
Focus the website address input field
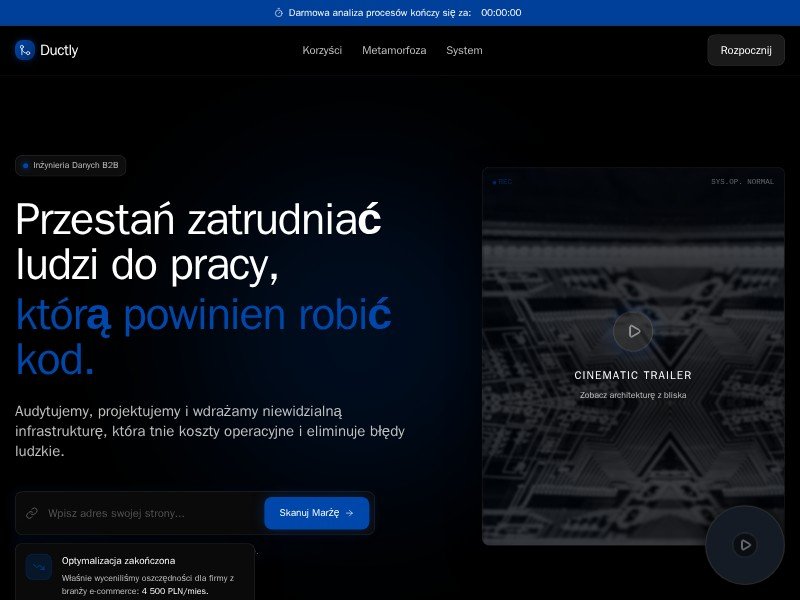(x=153, y=513)
